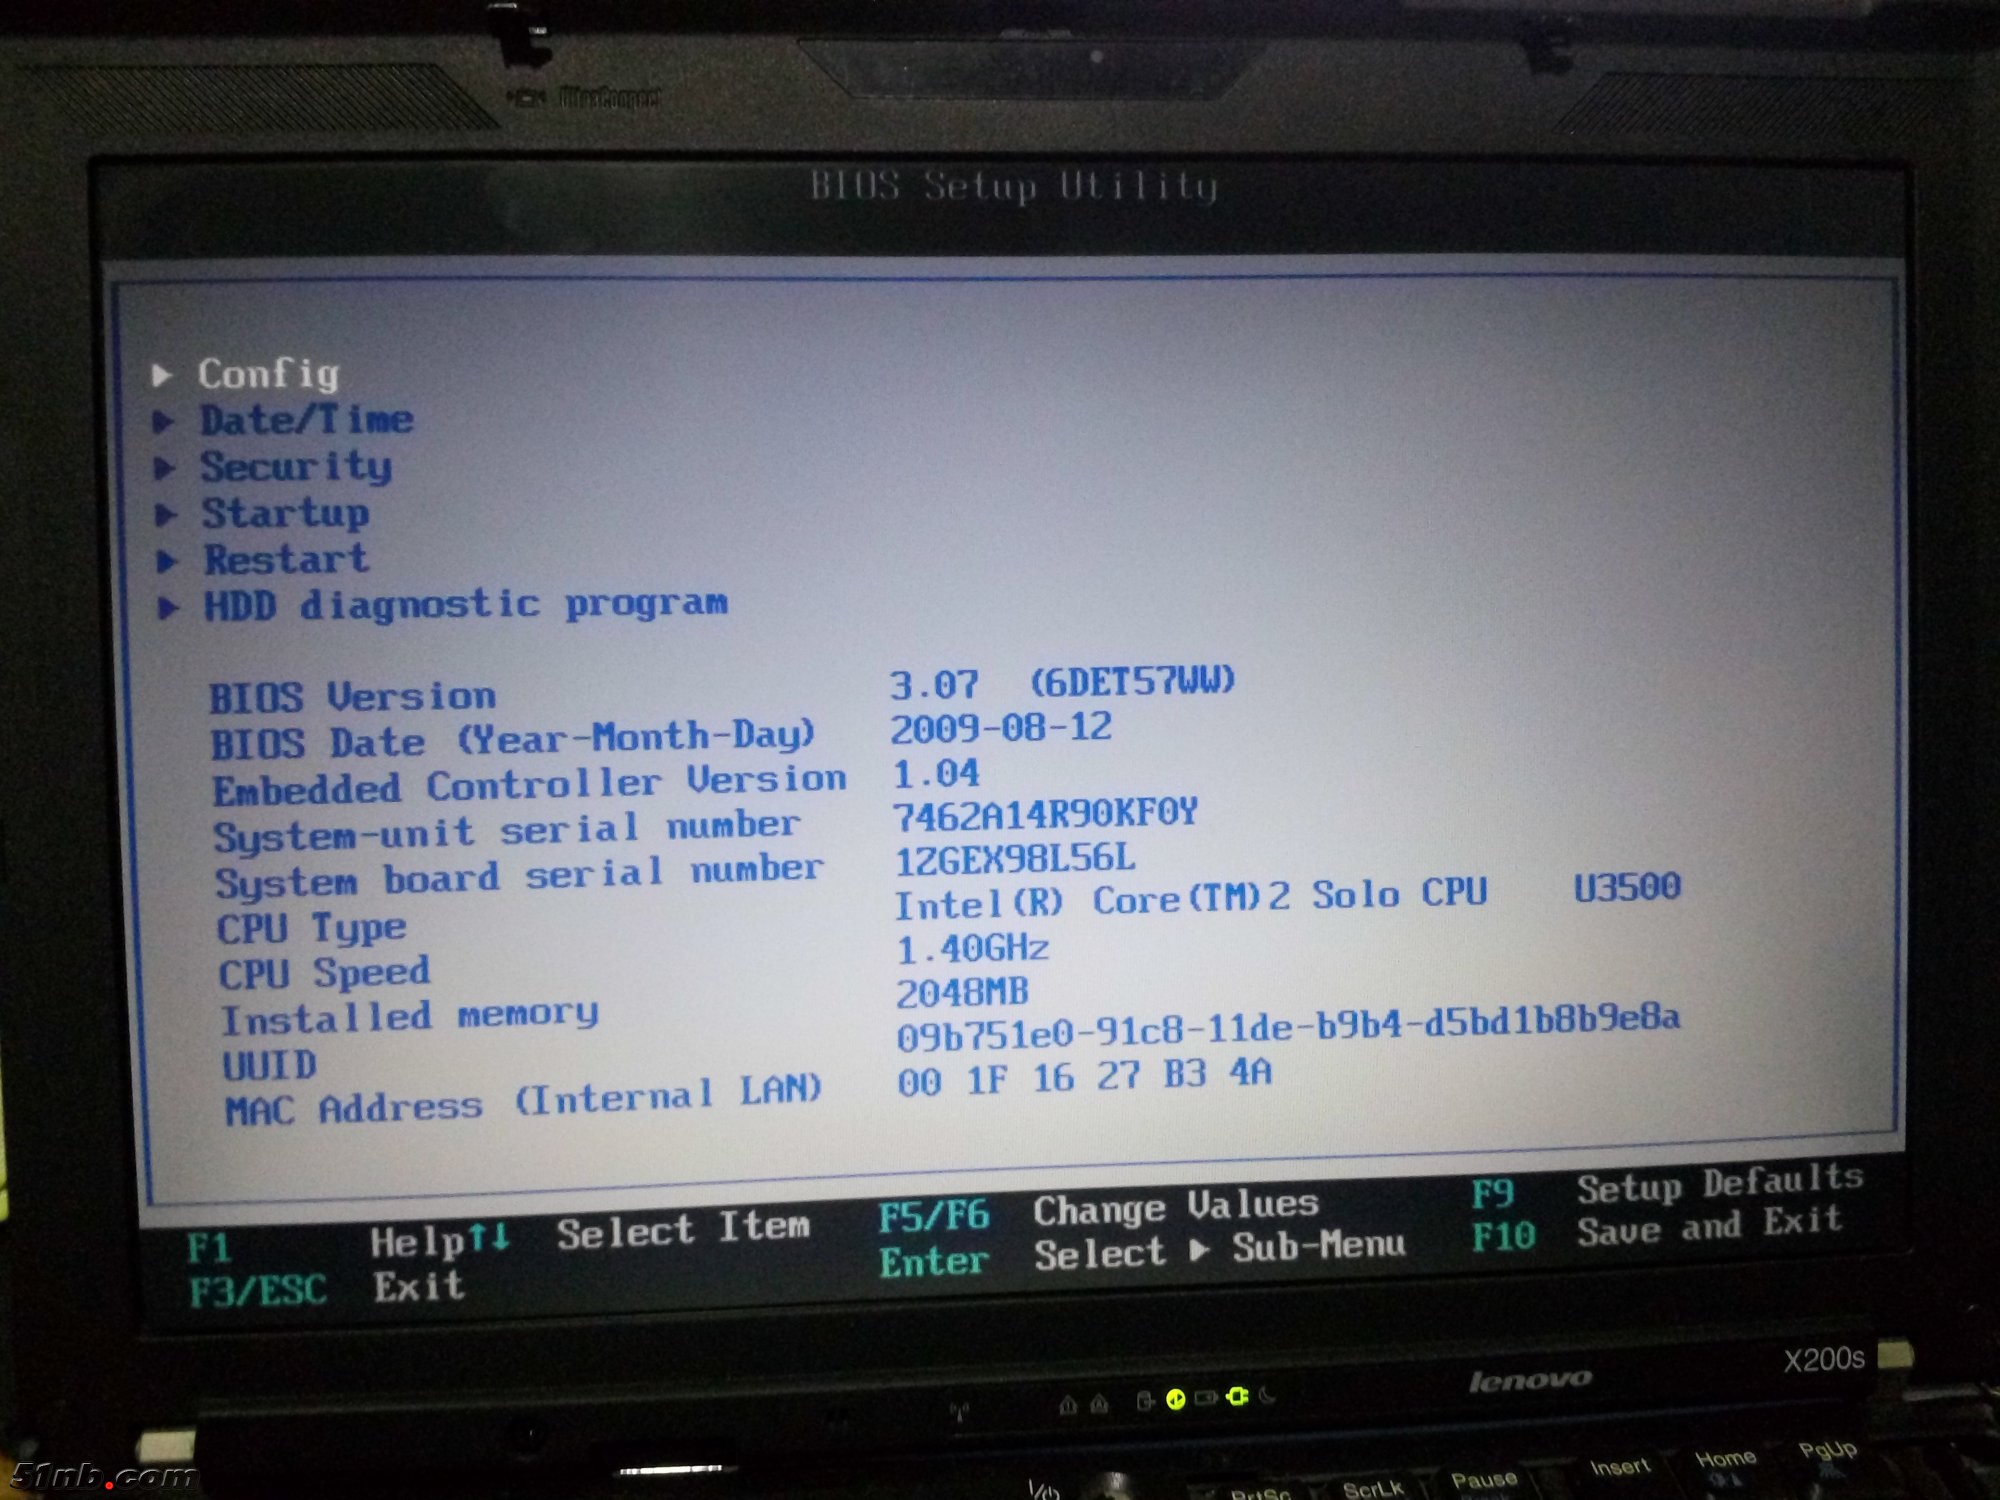Open the Startup menu
2000x1500 pixels.
click(x=286, y=513)
